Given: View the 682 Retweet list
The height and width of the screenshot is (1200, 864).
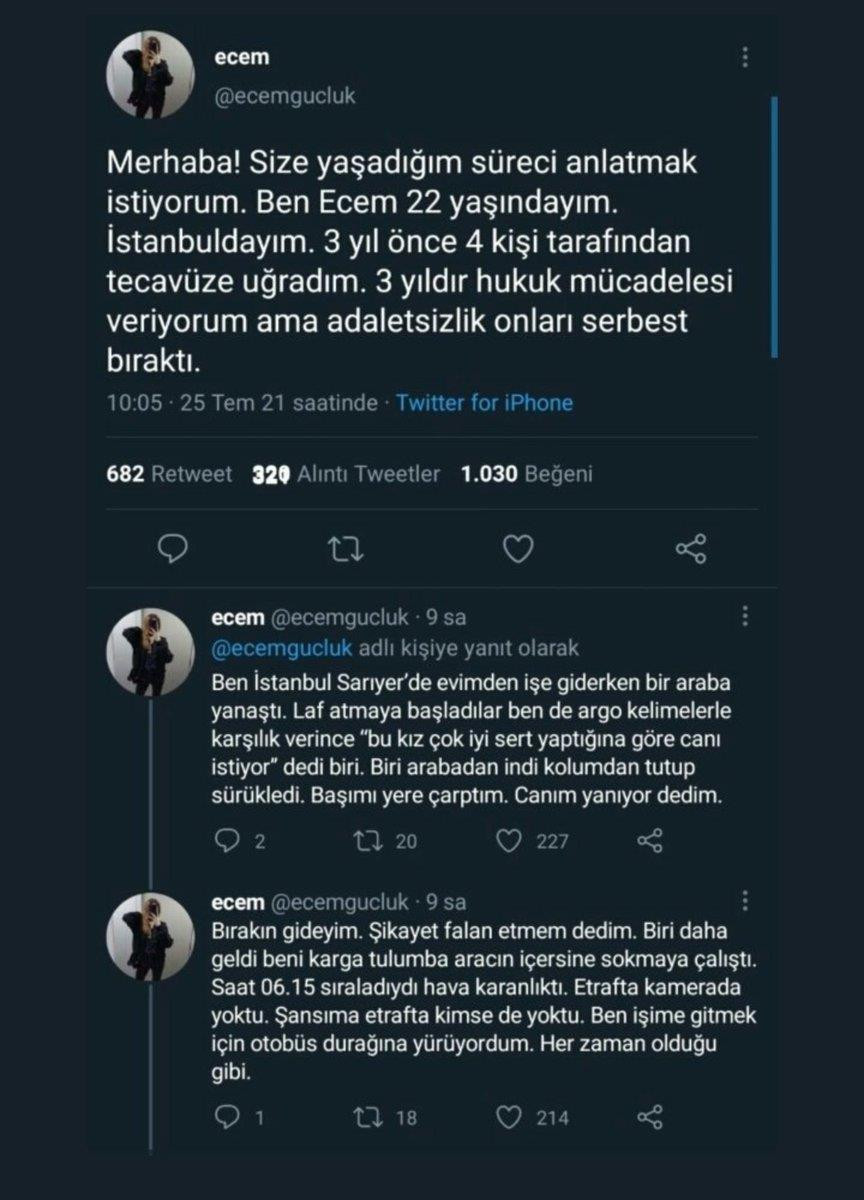Looking at the screenshot, I should click(168, 474).
